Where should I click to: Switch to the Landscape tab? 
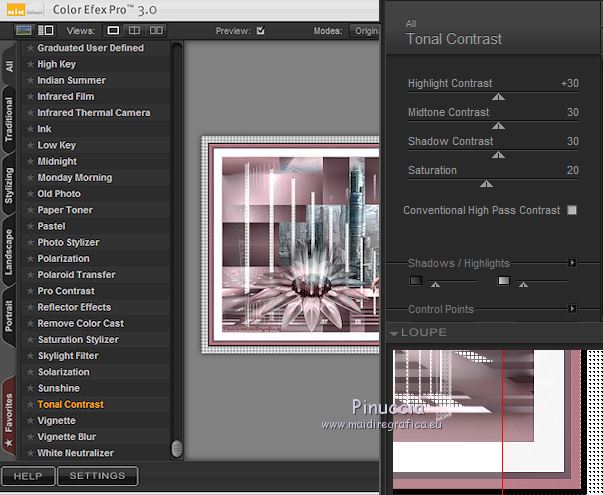(9, 252)
